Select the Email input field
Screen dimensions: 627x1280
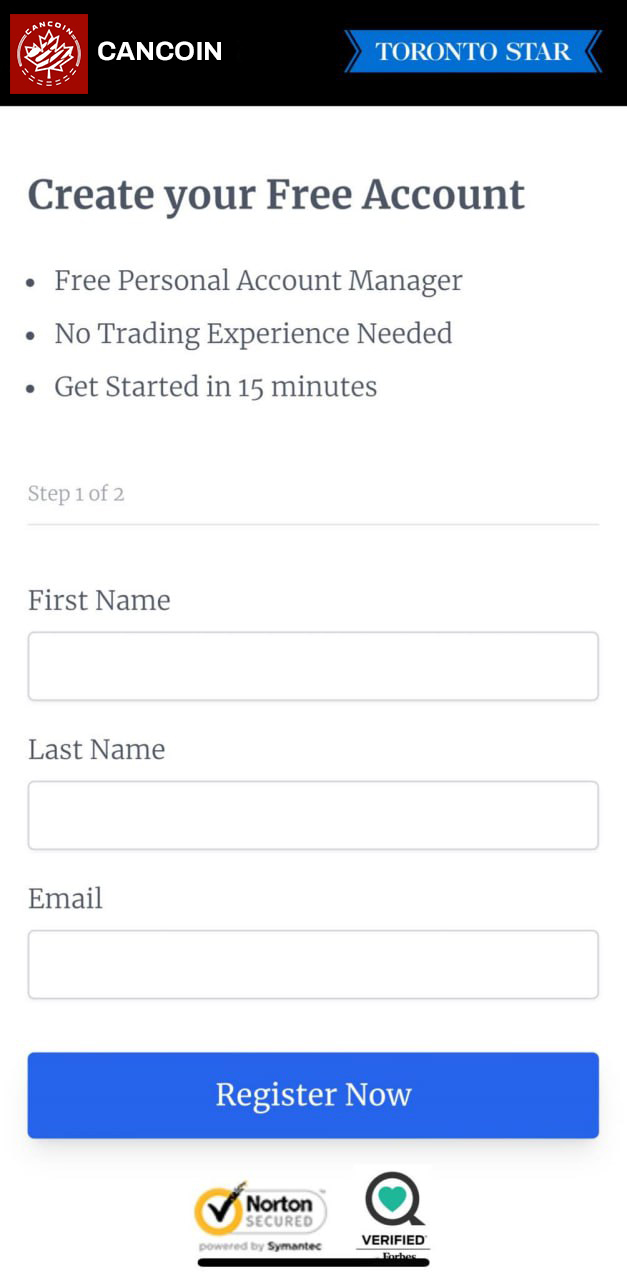313,964
